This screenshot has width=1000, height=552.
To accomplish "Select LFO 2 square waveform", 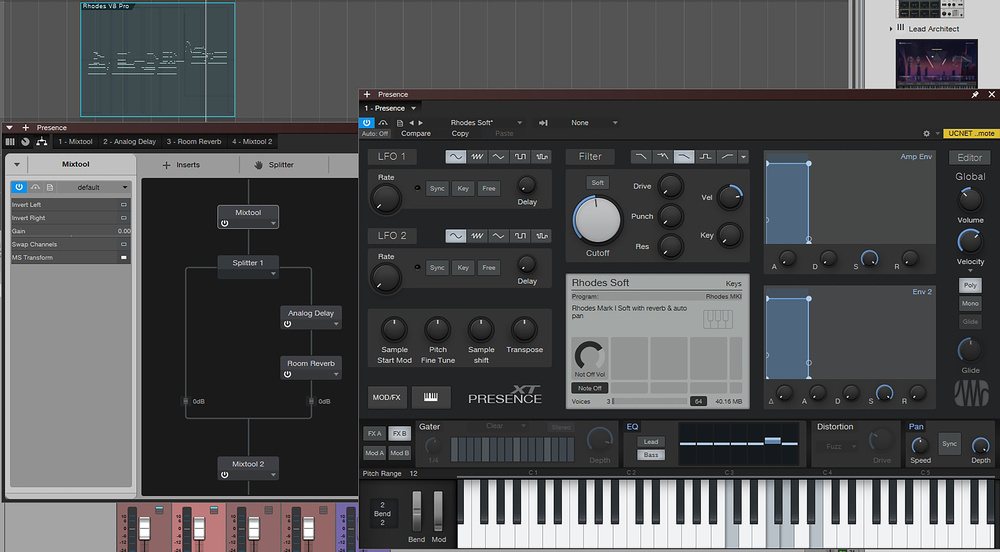I will pos(520,236).
